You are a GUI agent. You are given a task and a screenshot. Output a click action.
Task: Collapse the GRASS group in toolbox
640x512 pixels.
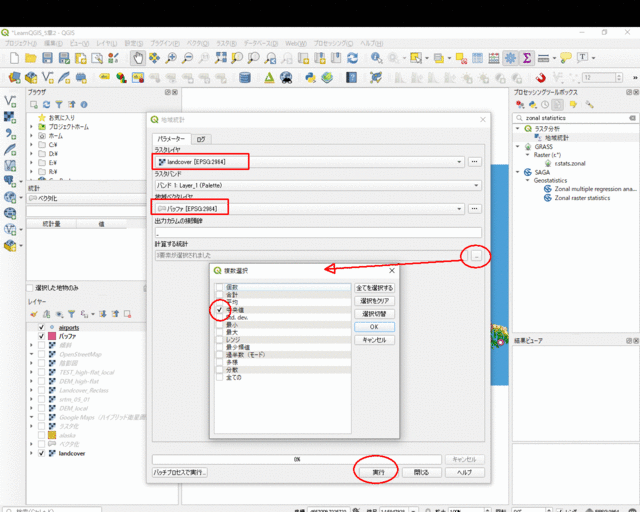point(518,146)
